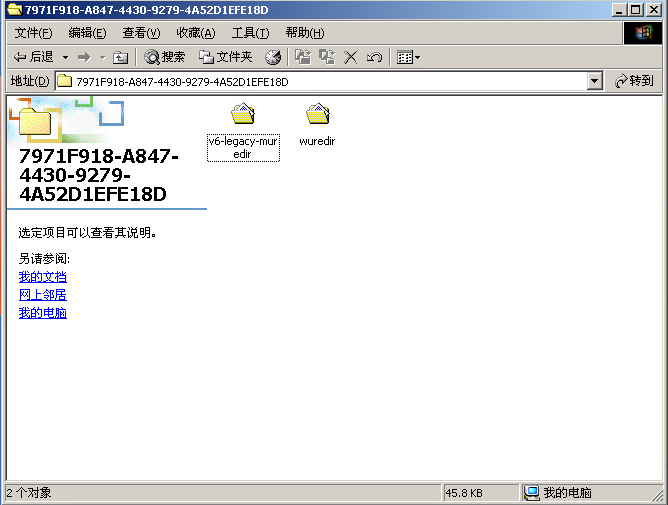This screenshot has height=505, width=668.
Task: Open the history toolbar icon
Action: coord(273,57)
